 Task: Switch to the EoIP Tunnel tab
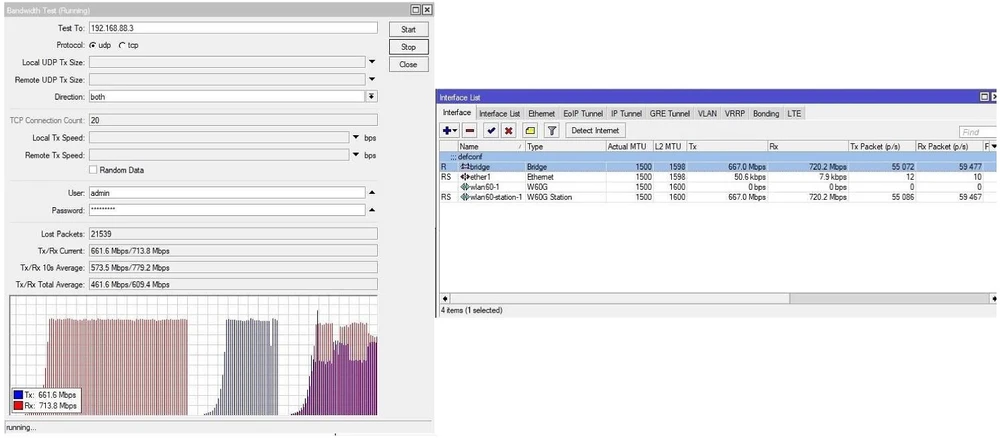click(x=583, y=113)
